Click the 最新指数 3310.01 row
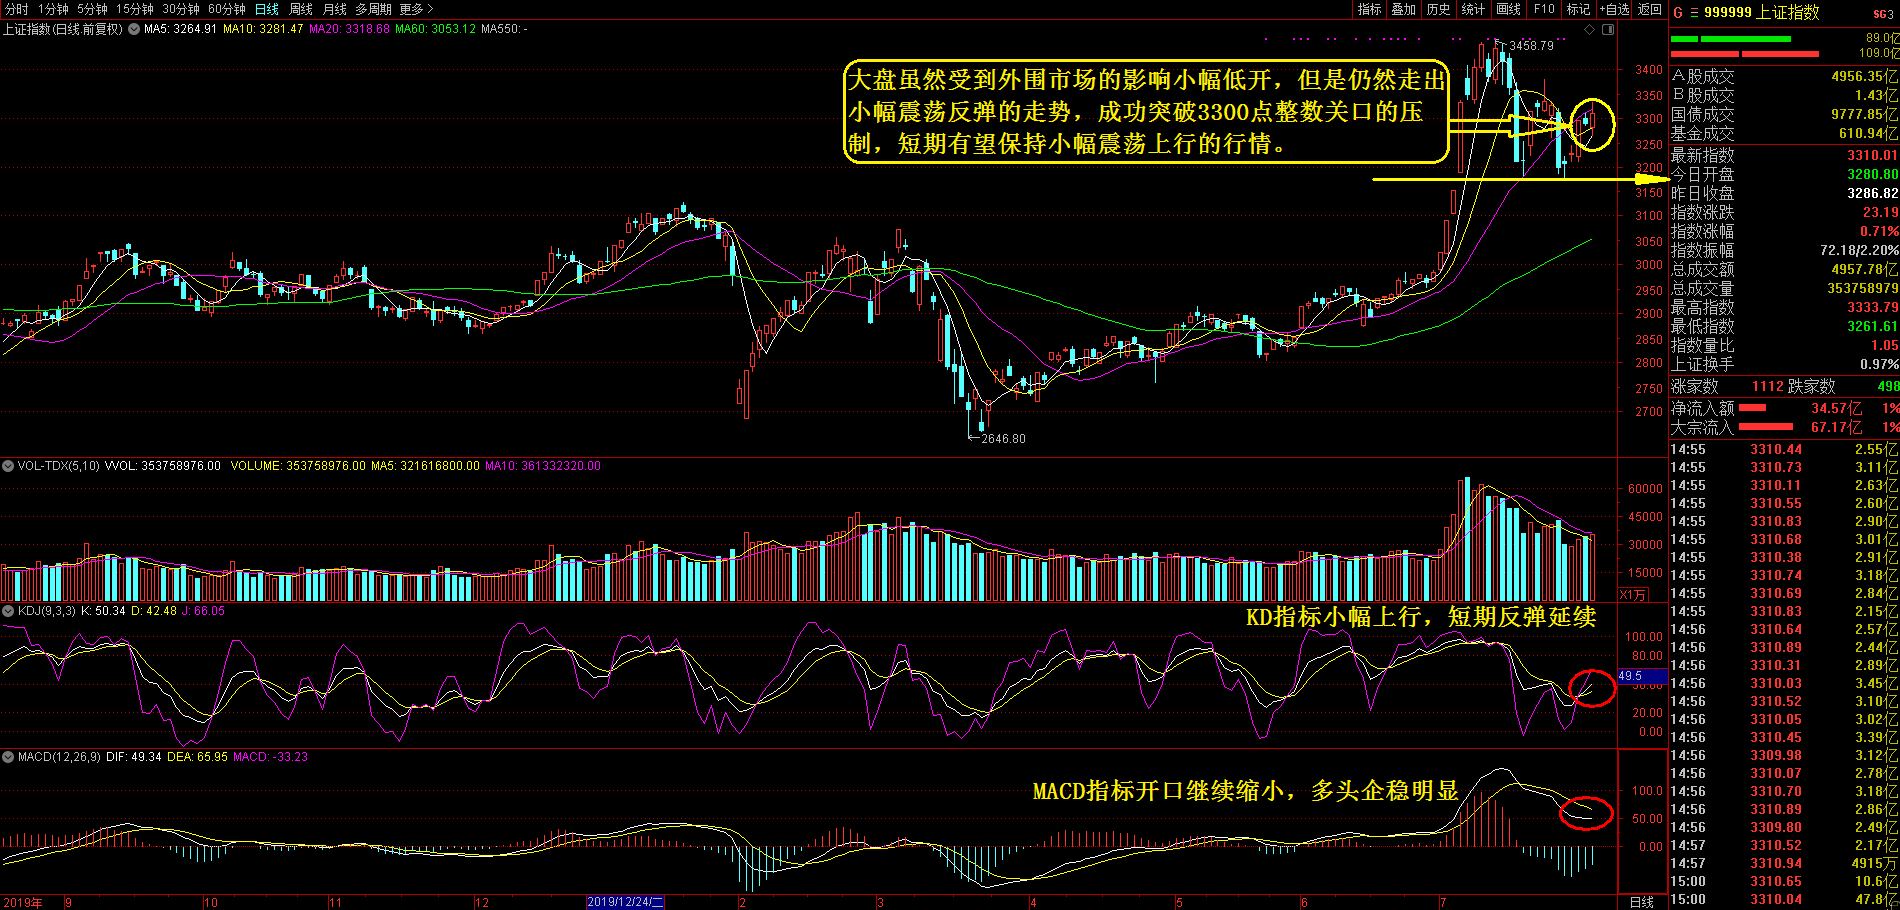Screen dimensions: 1900x910 1784,155
